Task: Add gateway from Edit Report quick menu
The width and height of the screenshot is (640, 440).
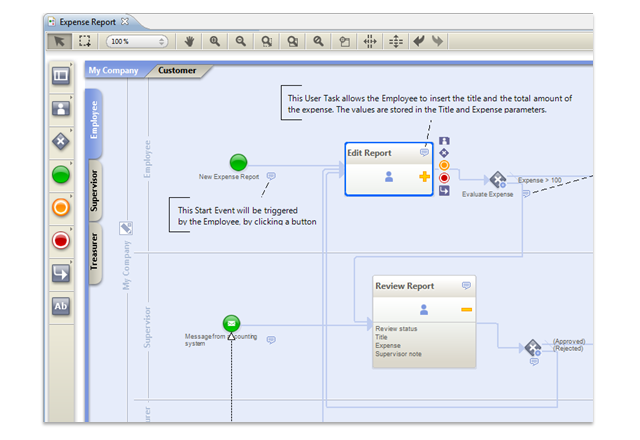Action: pos(444,153)
